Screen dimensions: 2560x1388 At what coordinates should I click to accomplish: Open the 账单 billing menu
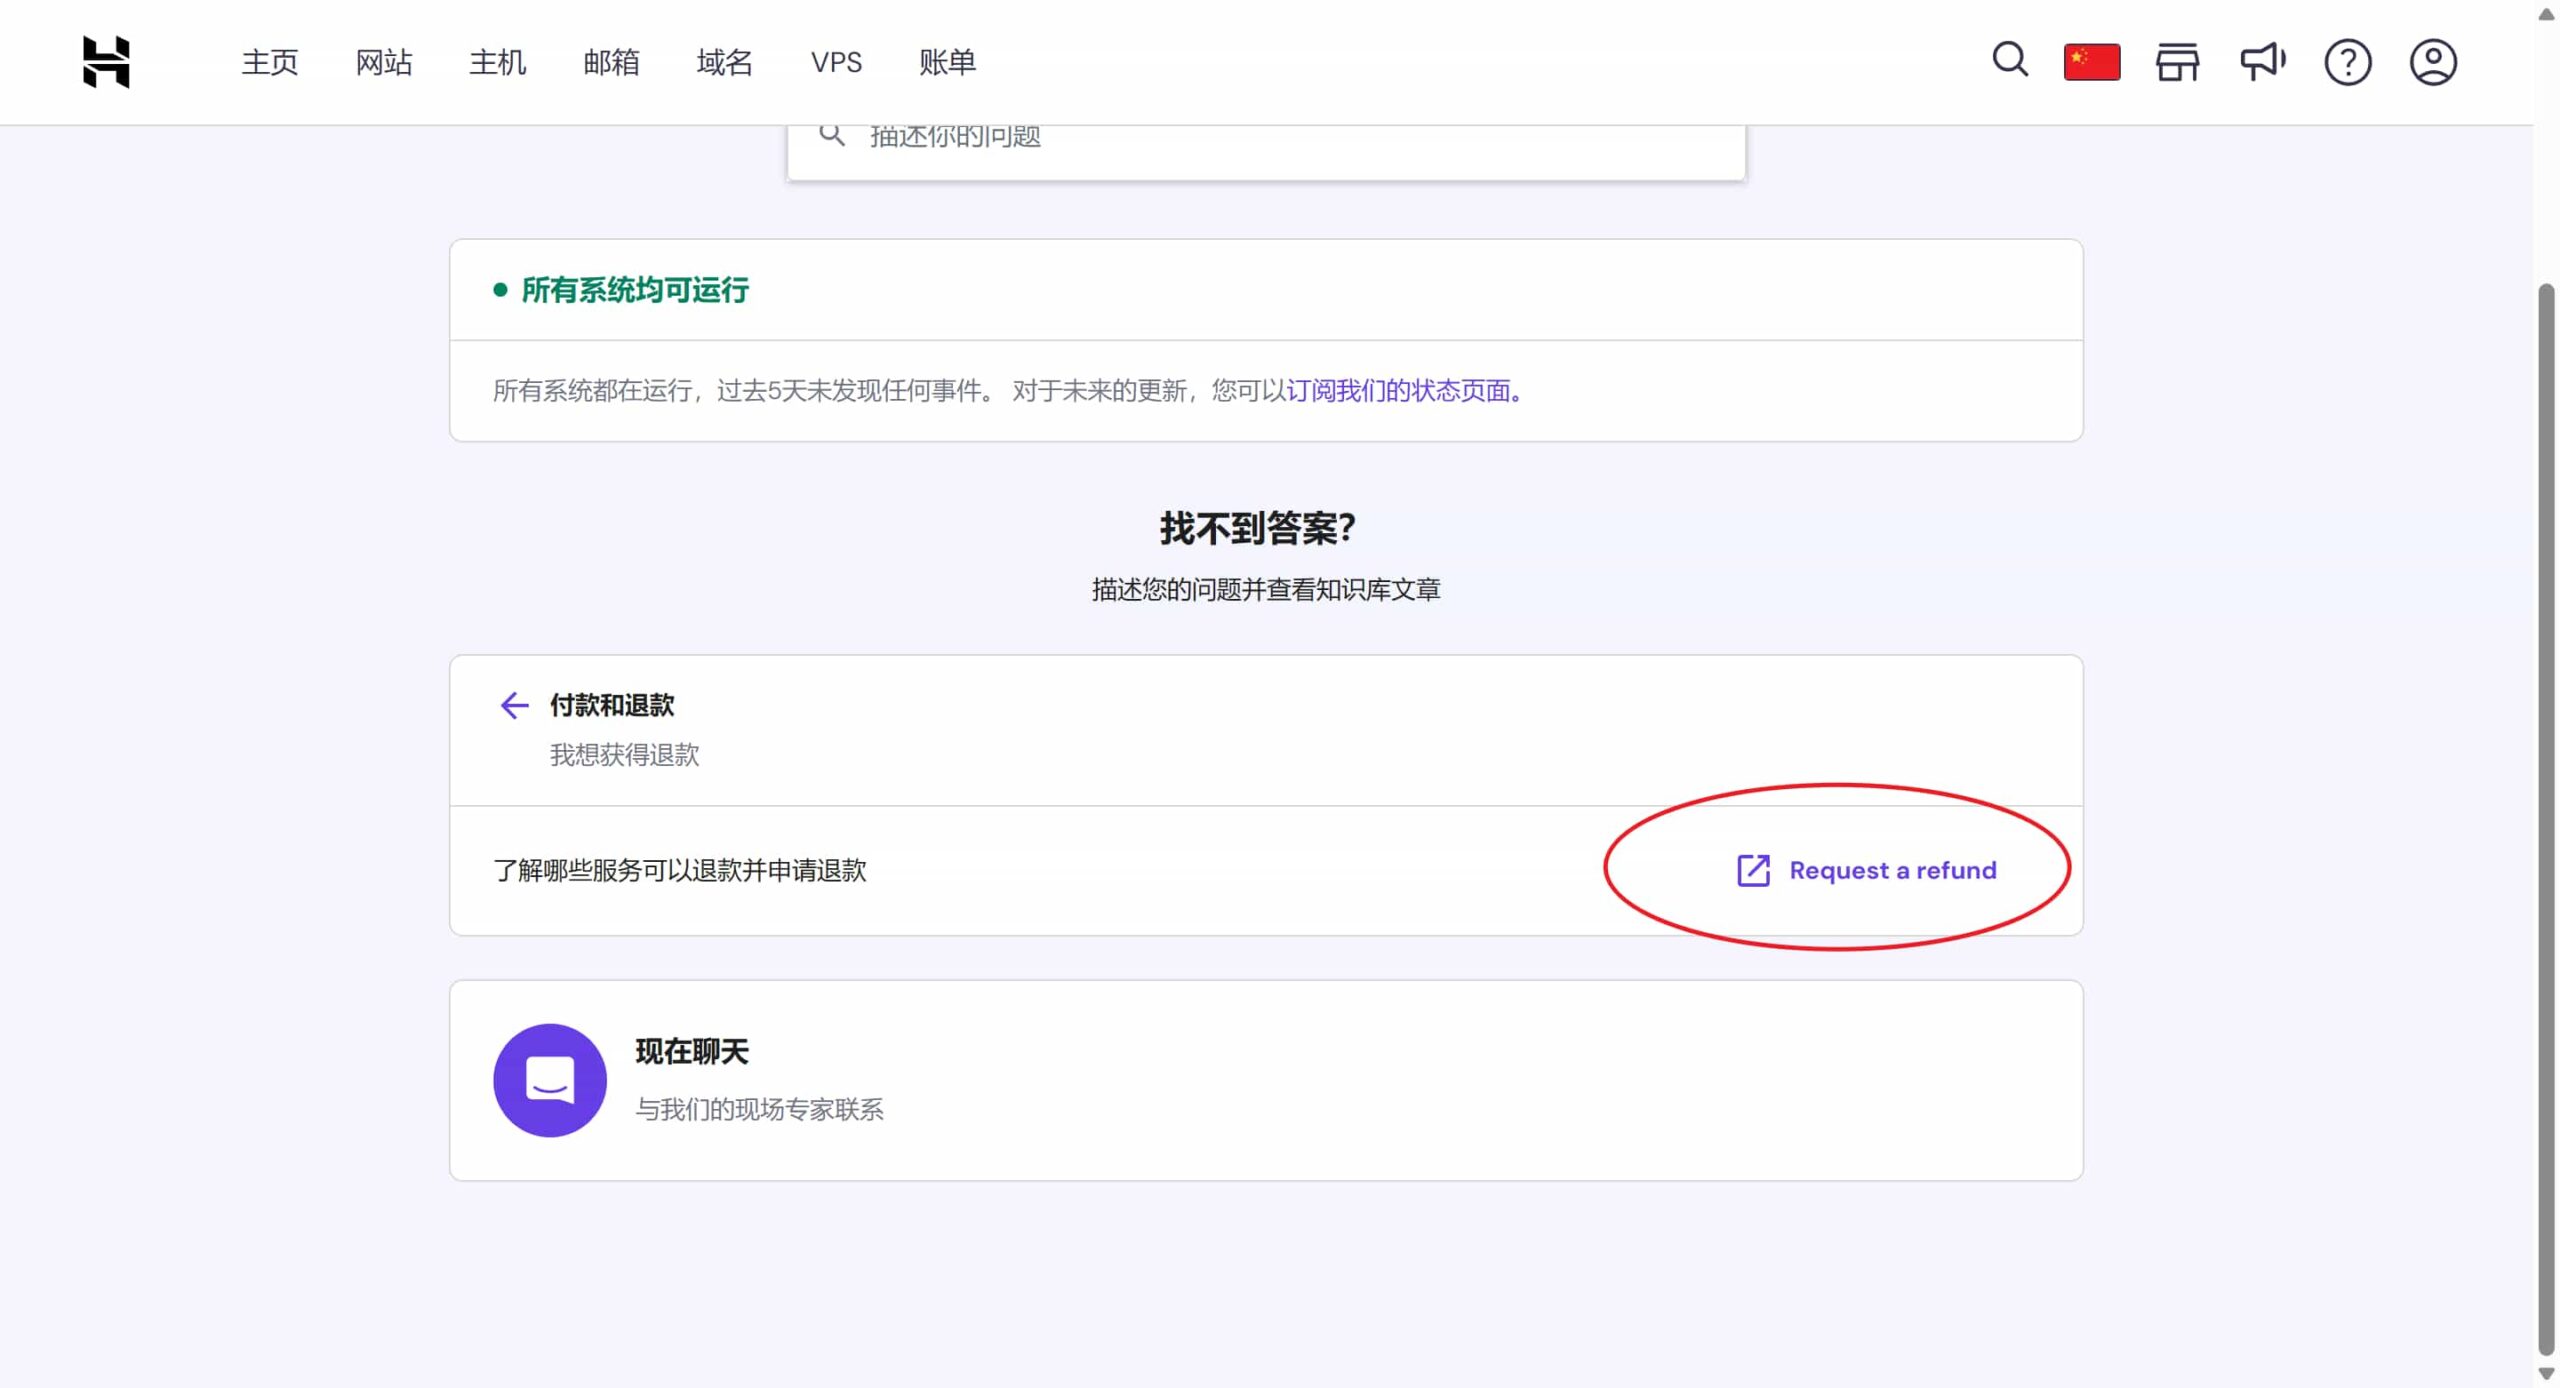click(x=947, y=62)
